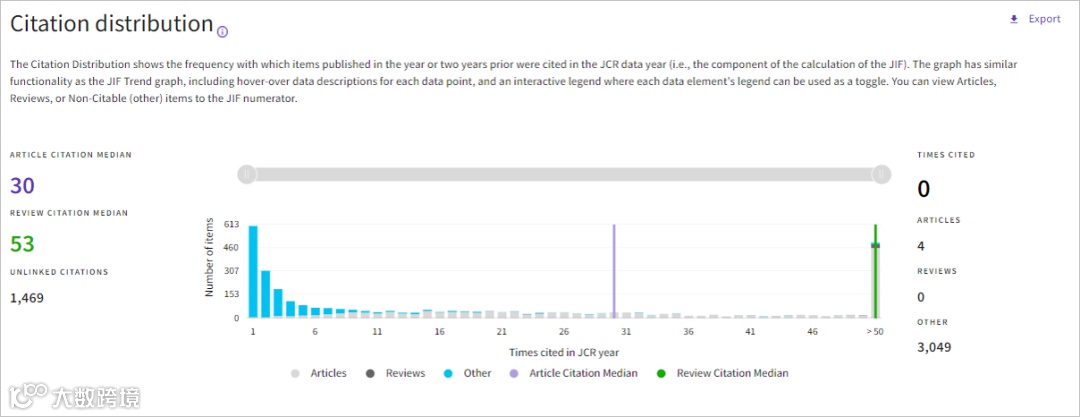Click the middle of the range slider track
This screenshot has height=417, width=1080.
[563, 174]
